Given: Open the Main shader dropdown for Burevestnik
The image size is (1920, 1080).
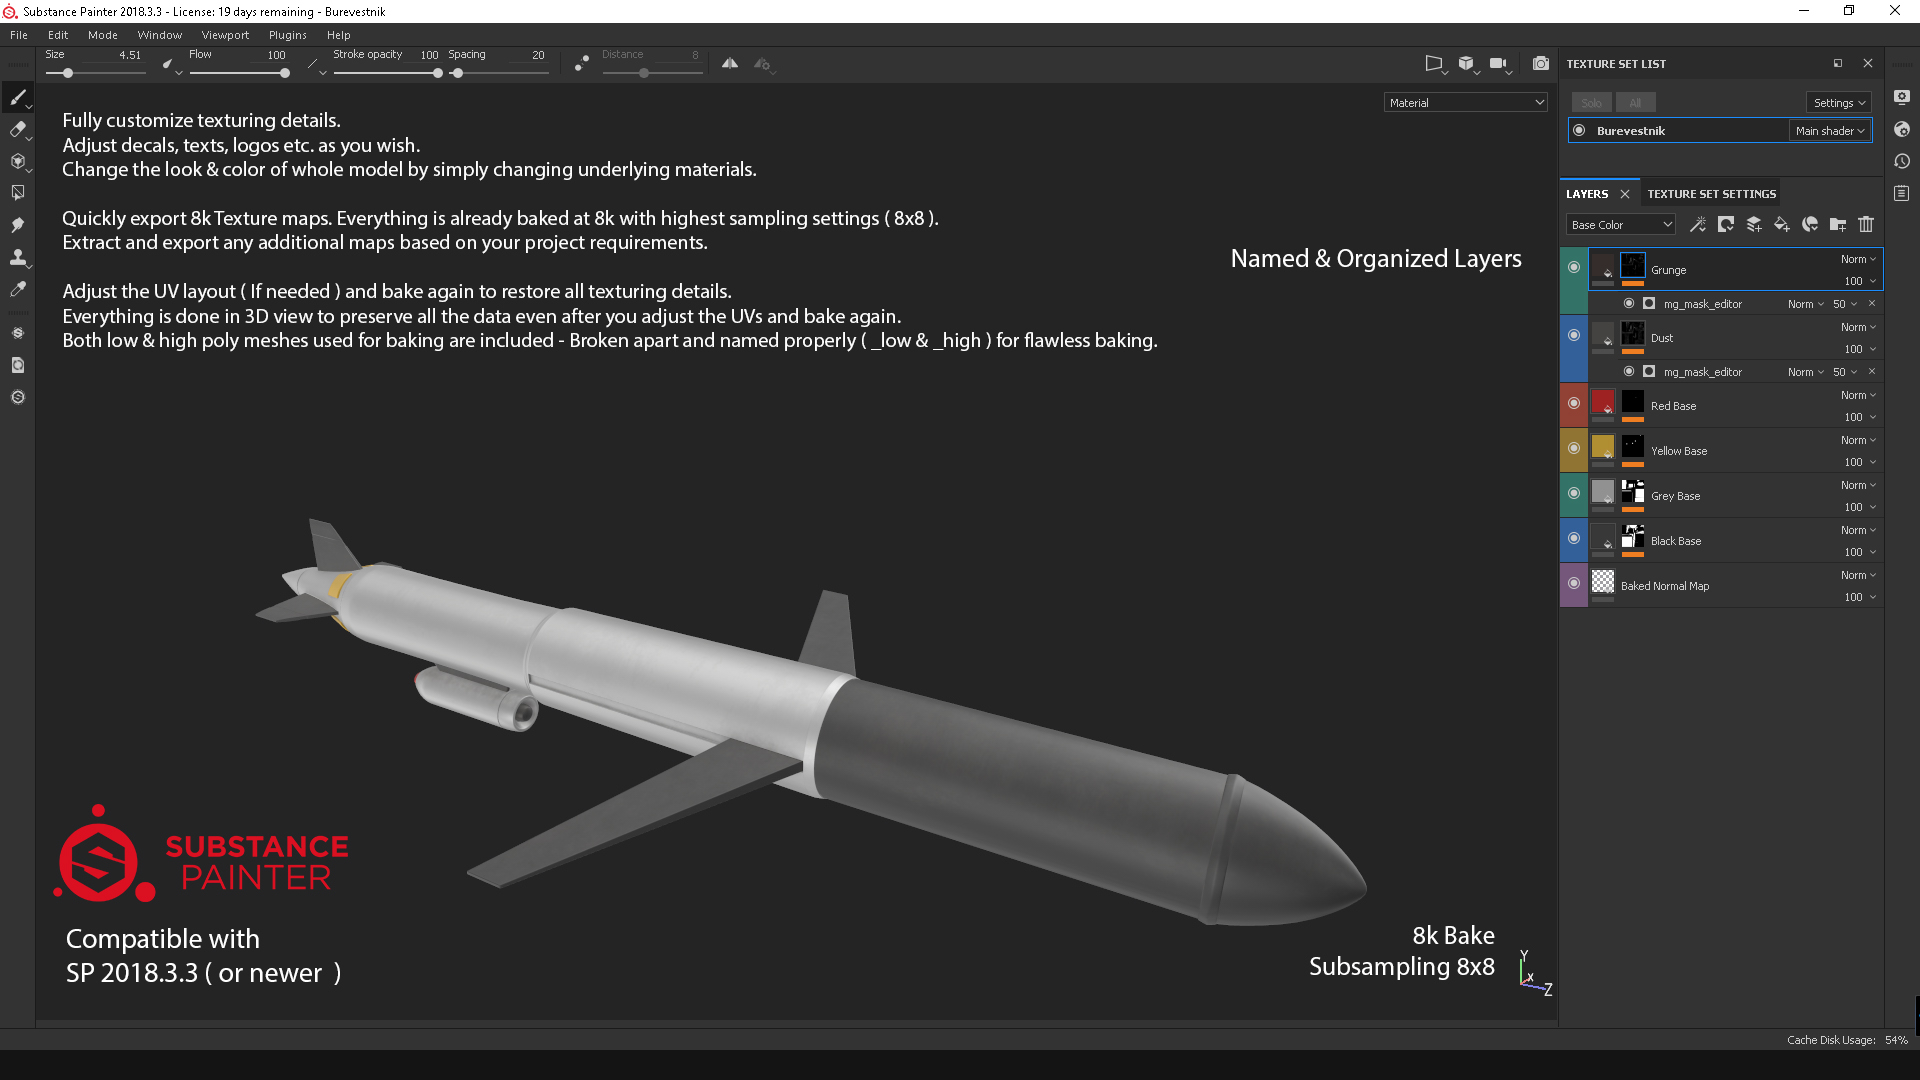Looking at the screenshot, I should 1830,131.
